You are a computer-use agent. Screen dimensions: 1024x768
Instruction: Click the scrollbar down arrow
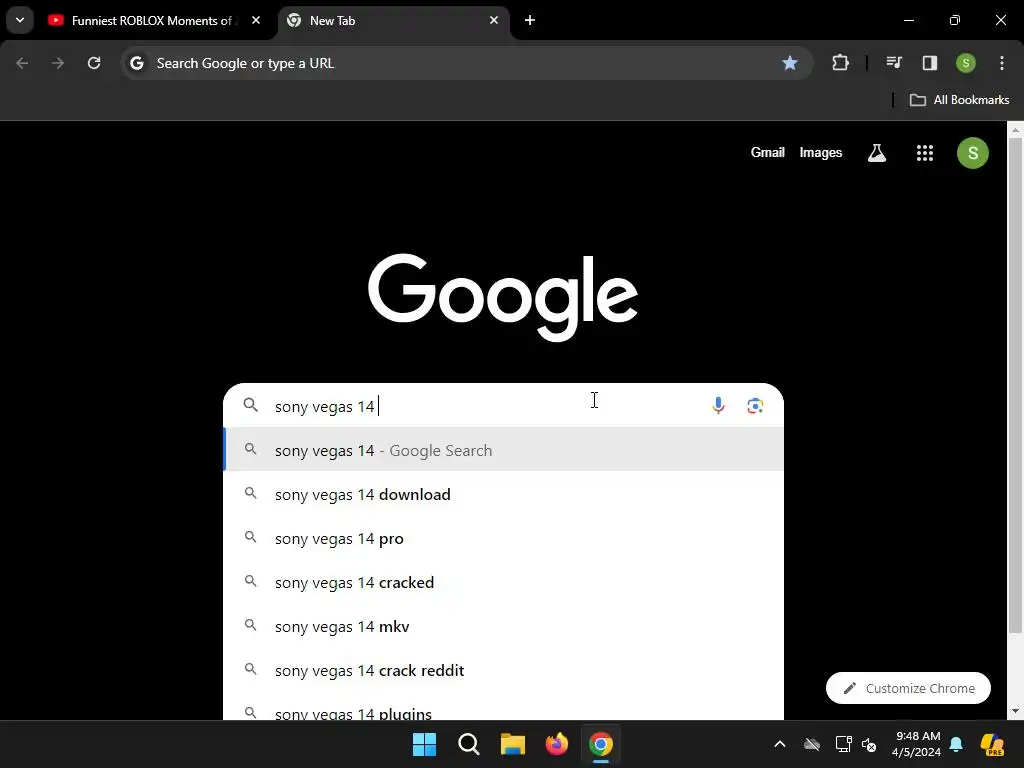pos(1015,711)
